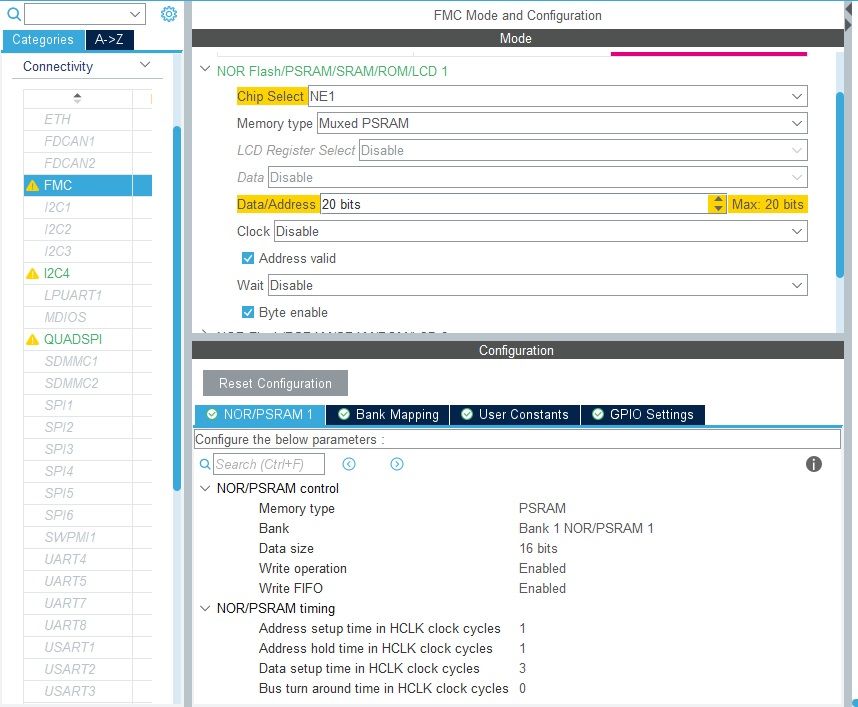Image resolution: width=858 pixels, height=707 pixels.
Task: Click the Bank 1 NOR/PSRAM 1 value
Action: [x=586, y=528]
